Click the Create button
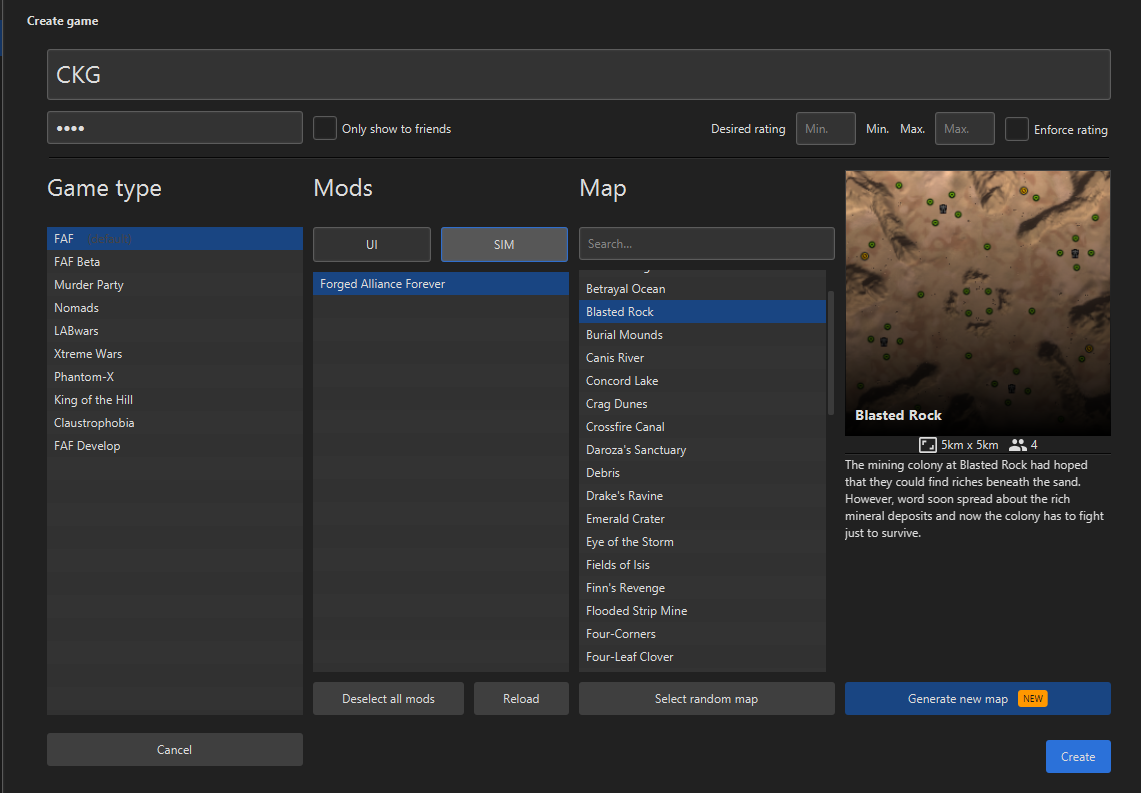Viewport: 1141px width, 793px height. (x=1078, y=757)
